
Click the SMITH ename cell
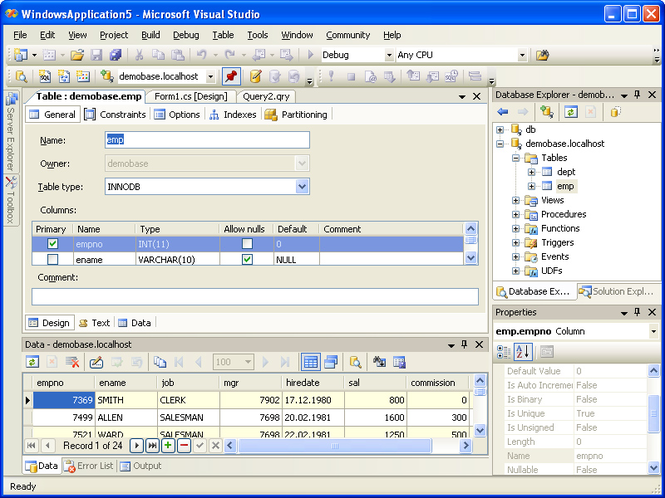tap(126, 400)
